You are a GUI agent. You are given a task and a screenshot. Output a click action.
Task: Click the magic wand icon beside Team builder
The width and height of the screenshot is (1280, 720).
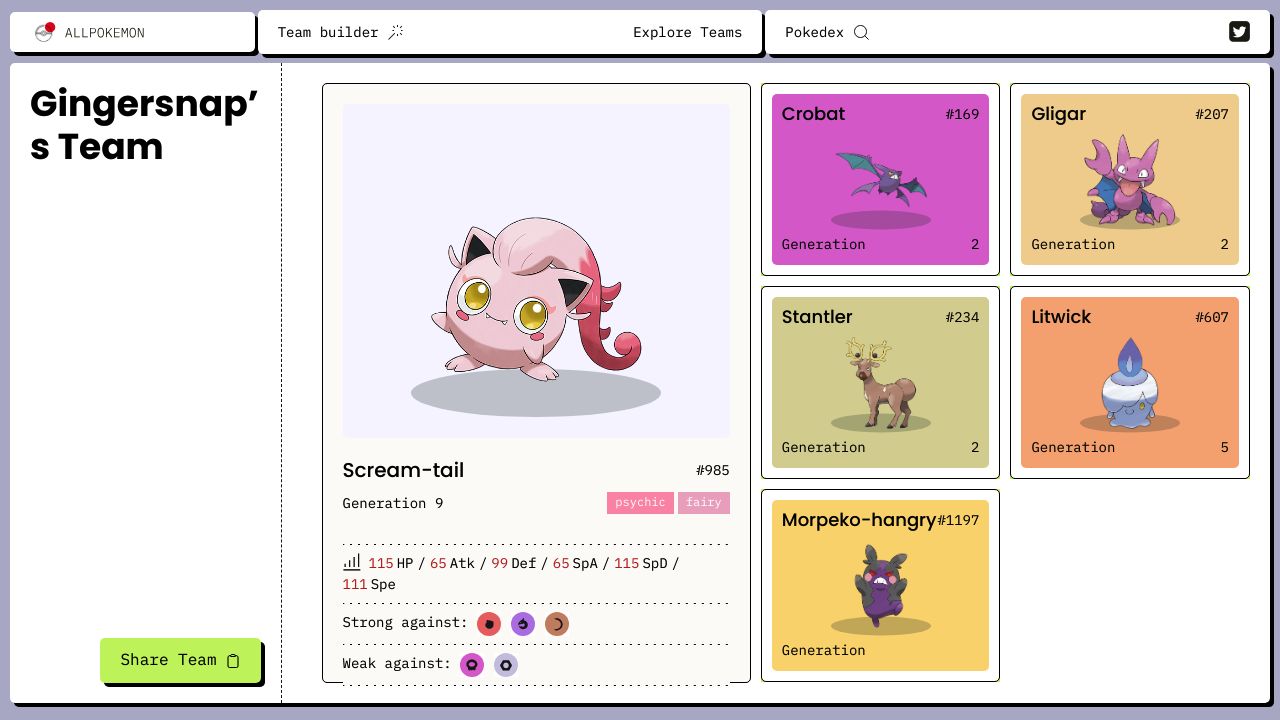pos(396,32)
